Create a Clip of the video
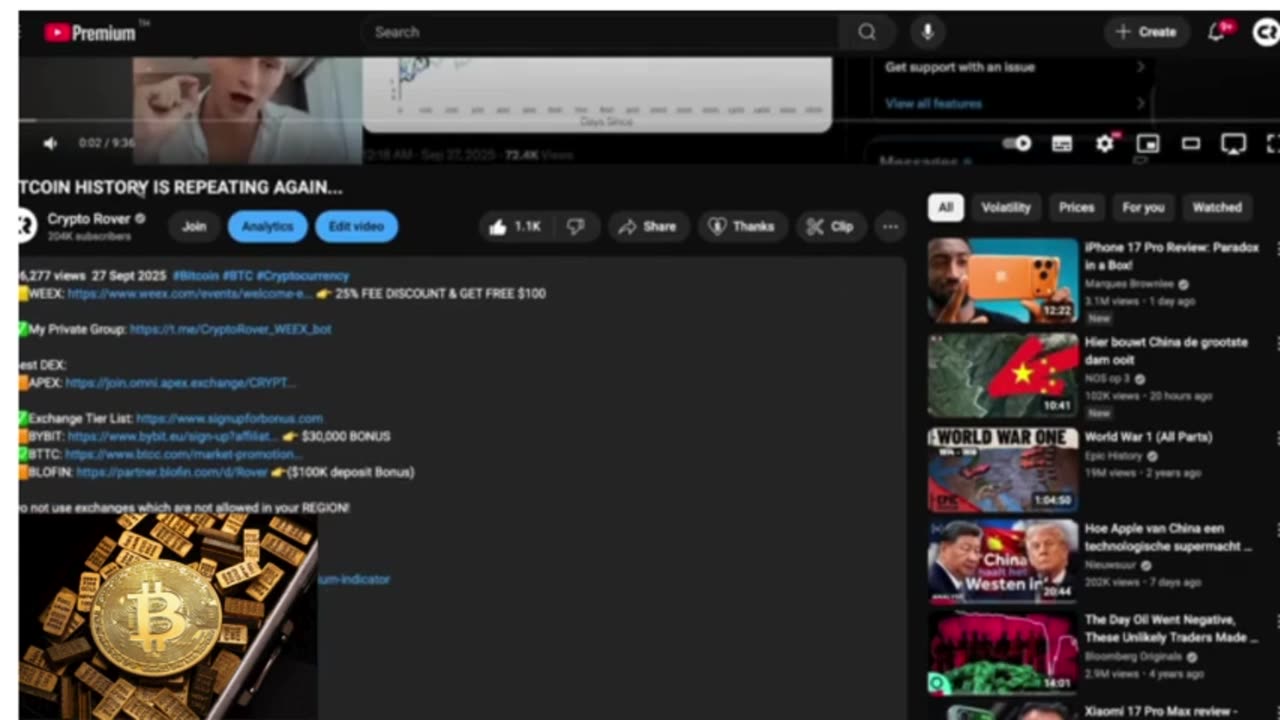Image resolution: width=1280 pixels, height=720 pixels. pyautogui.click(x=831, y=227)
